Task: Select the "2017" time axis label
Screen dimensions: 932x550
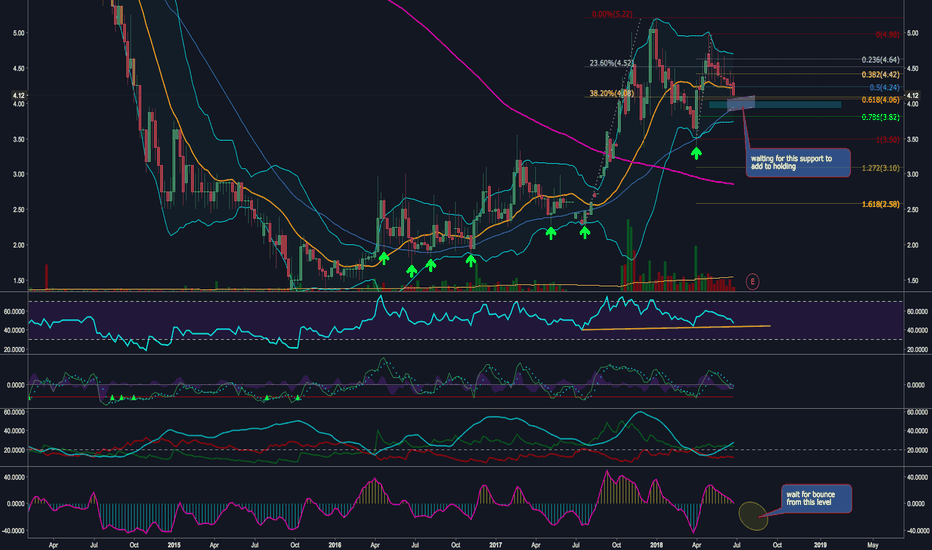Action: click(496, 545)
